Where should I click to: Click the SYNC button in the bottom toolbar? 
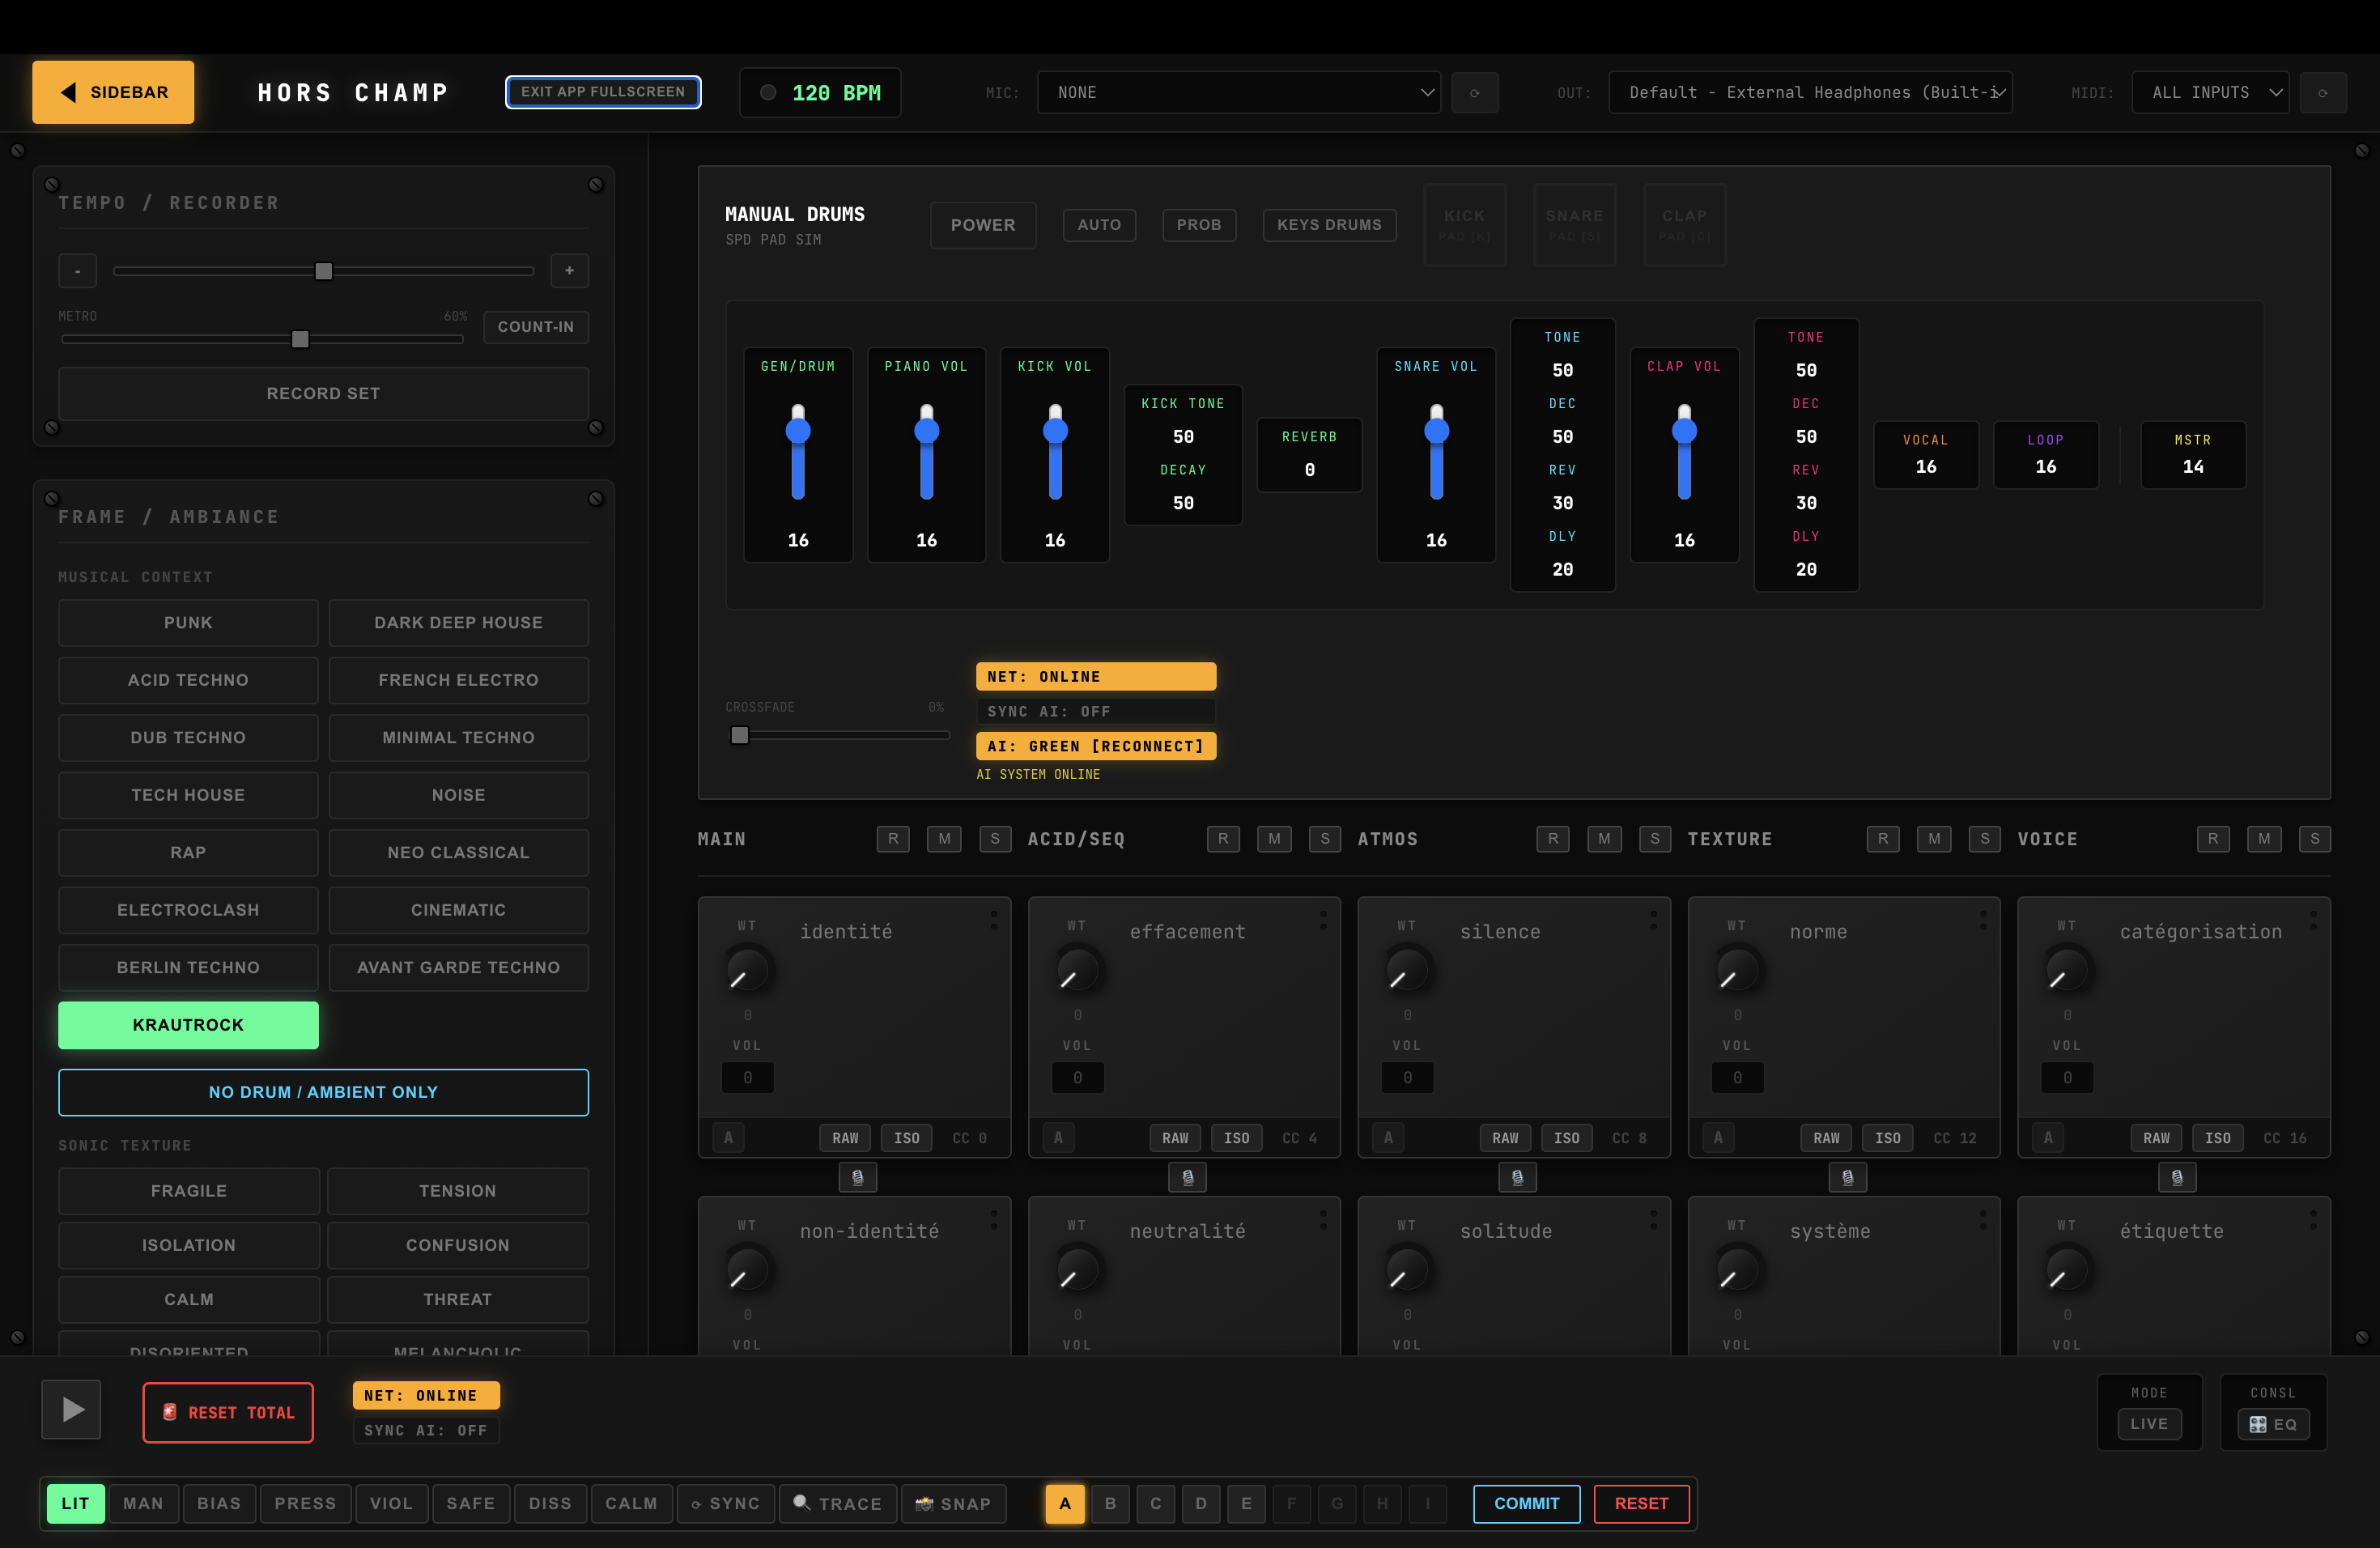point(726,1503)
